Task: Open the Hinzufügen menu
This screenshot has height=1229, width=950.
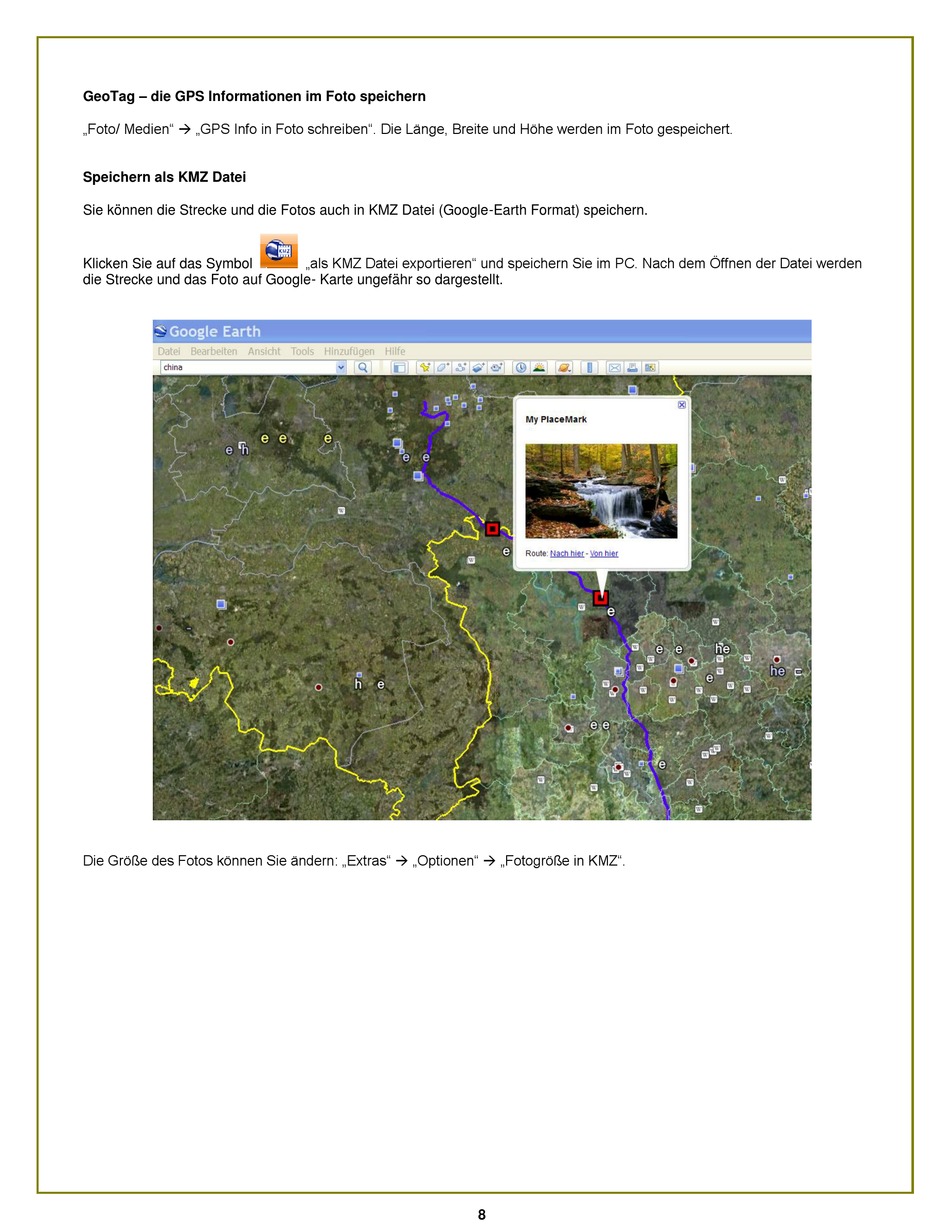Action: pos(349,352)
